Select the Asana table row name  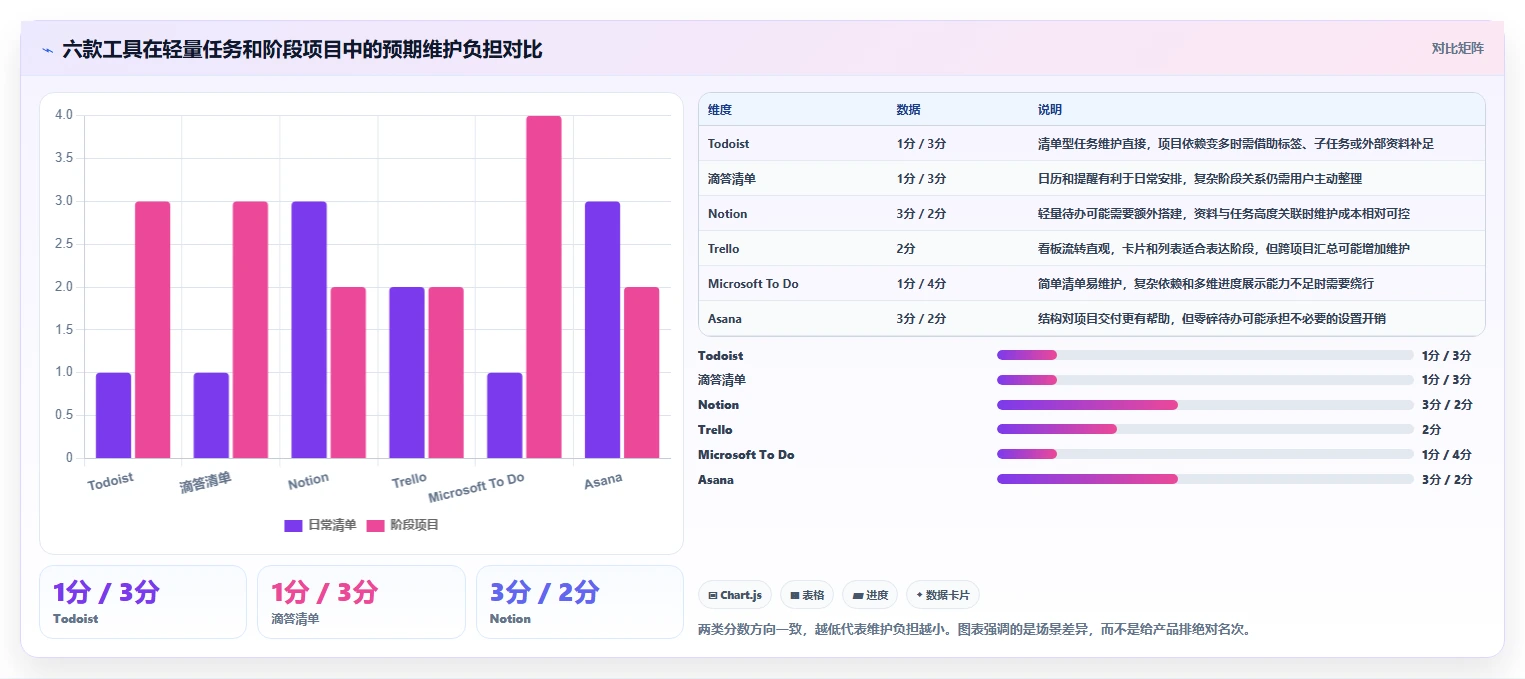pyautogui.click(x=725, y=319)
